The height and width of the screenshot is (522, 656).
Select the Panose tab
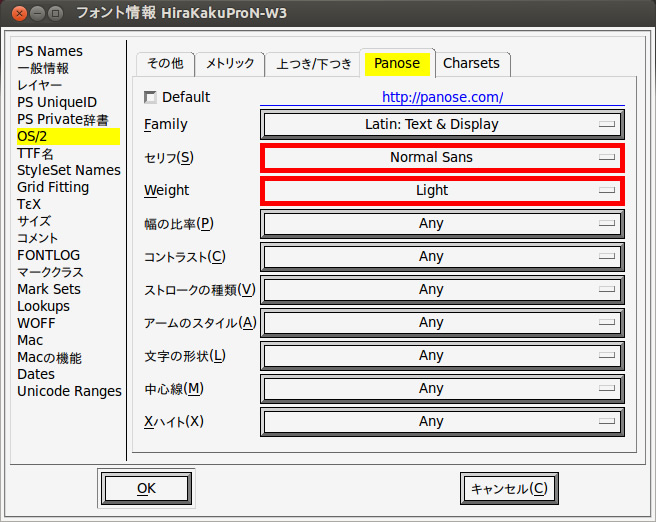point(397,63)
